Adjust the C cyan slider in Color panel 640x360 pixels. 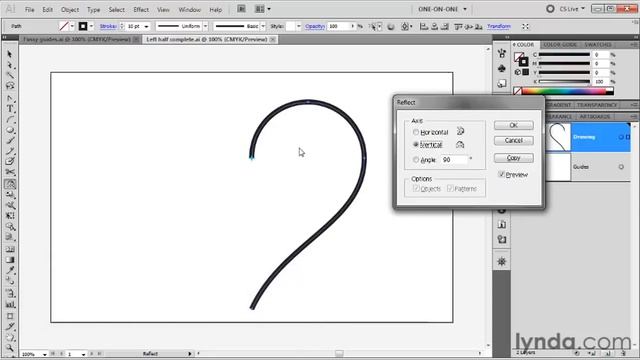tap(564, 54)
